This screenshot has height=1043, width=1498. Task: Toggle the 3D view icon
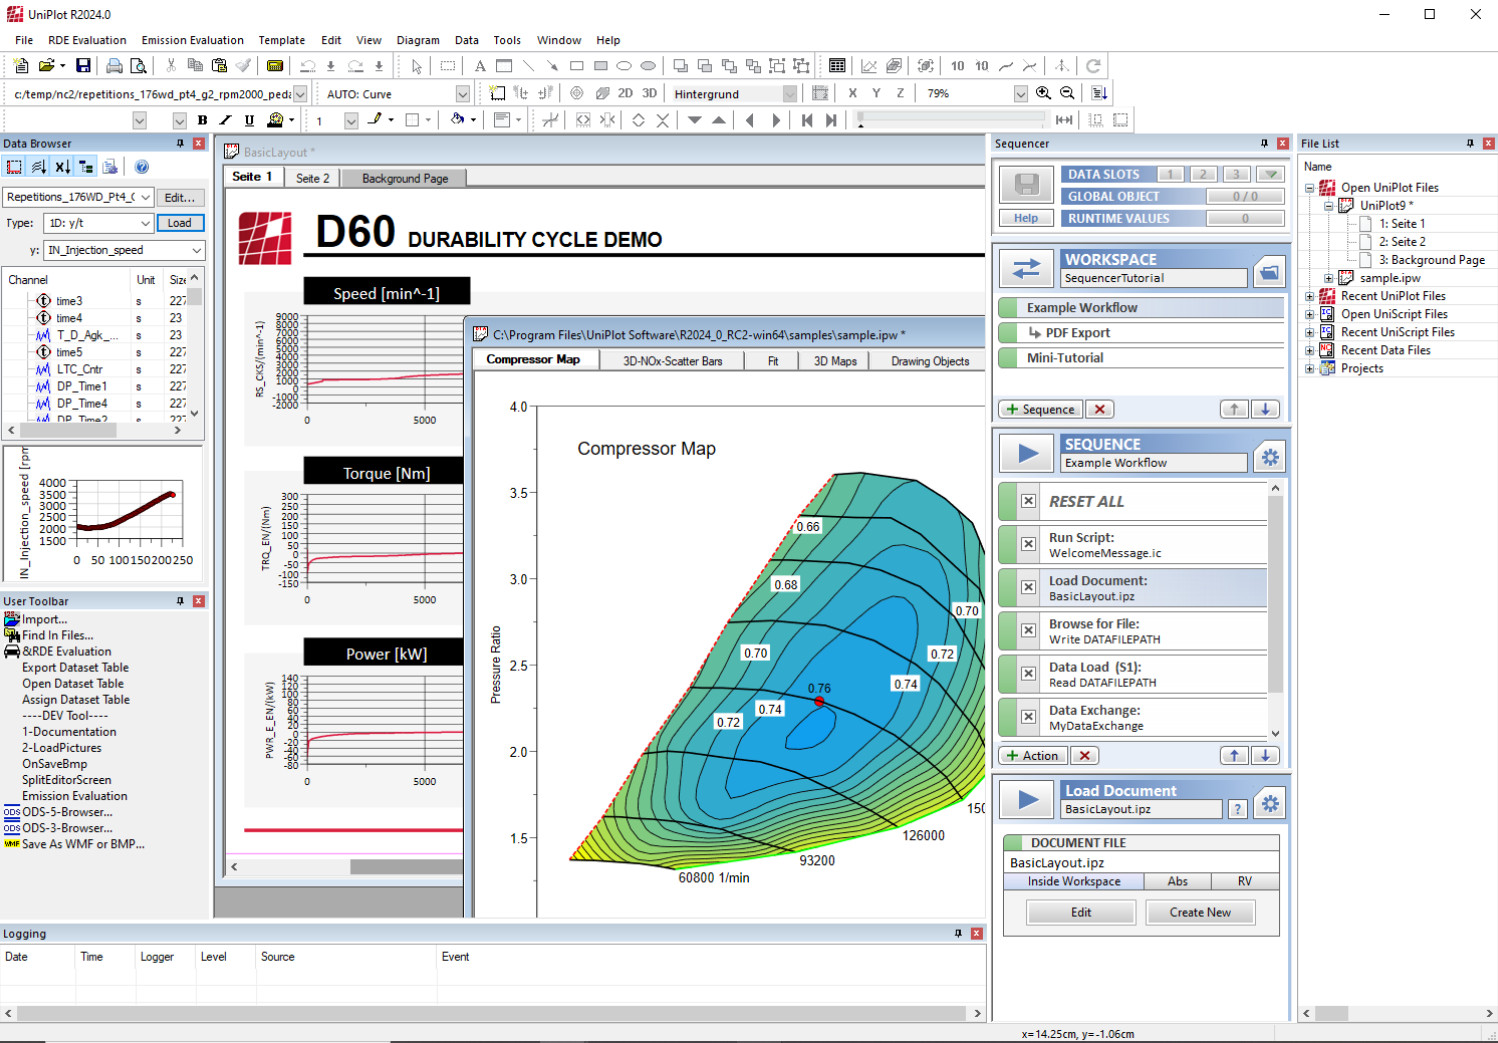pos(649,93)
